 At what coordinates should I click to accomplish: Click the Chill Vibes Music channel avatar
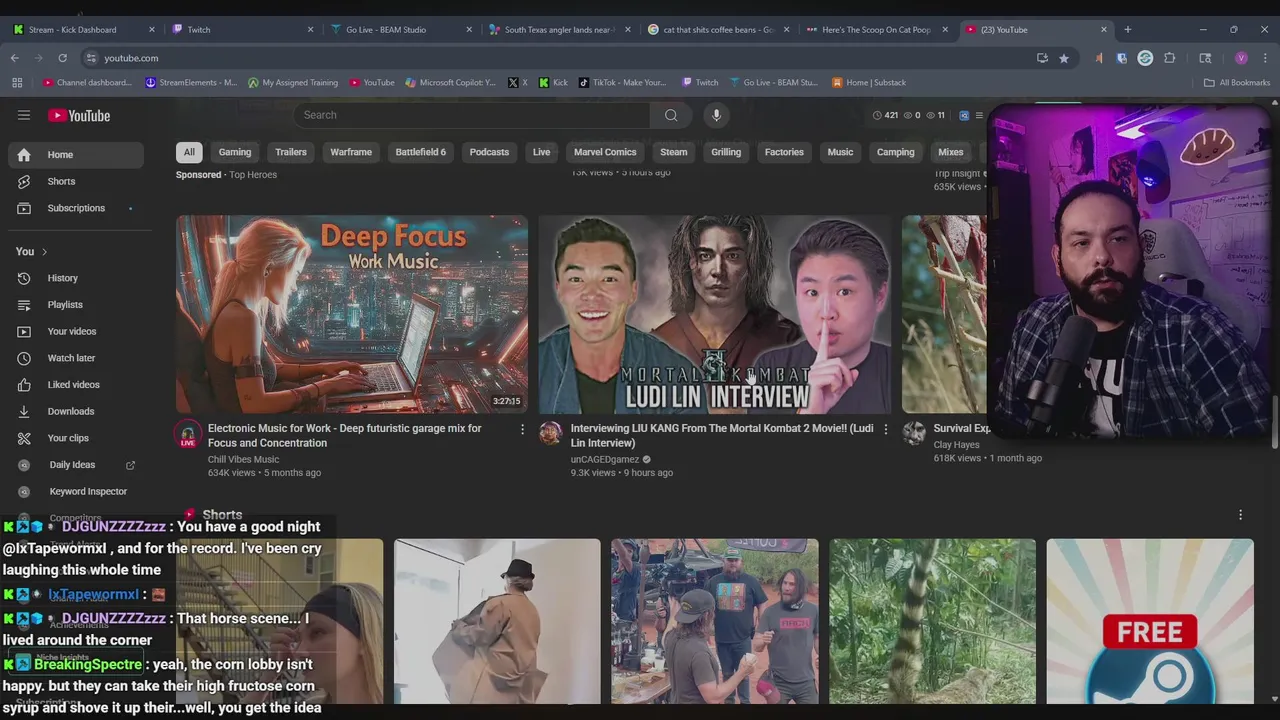point(188,434)
